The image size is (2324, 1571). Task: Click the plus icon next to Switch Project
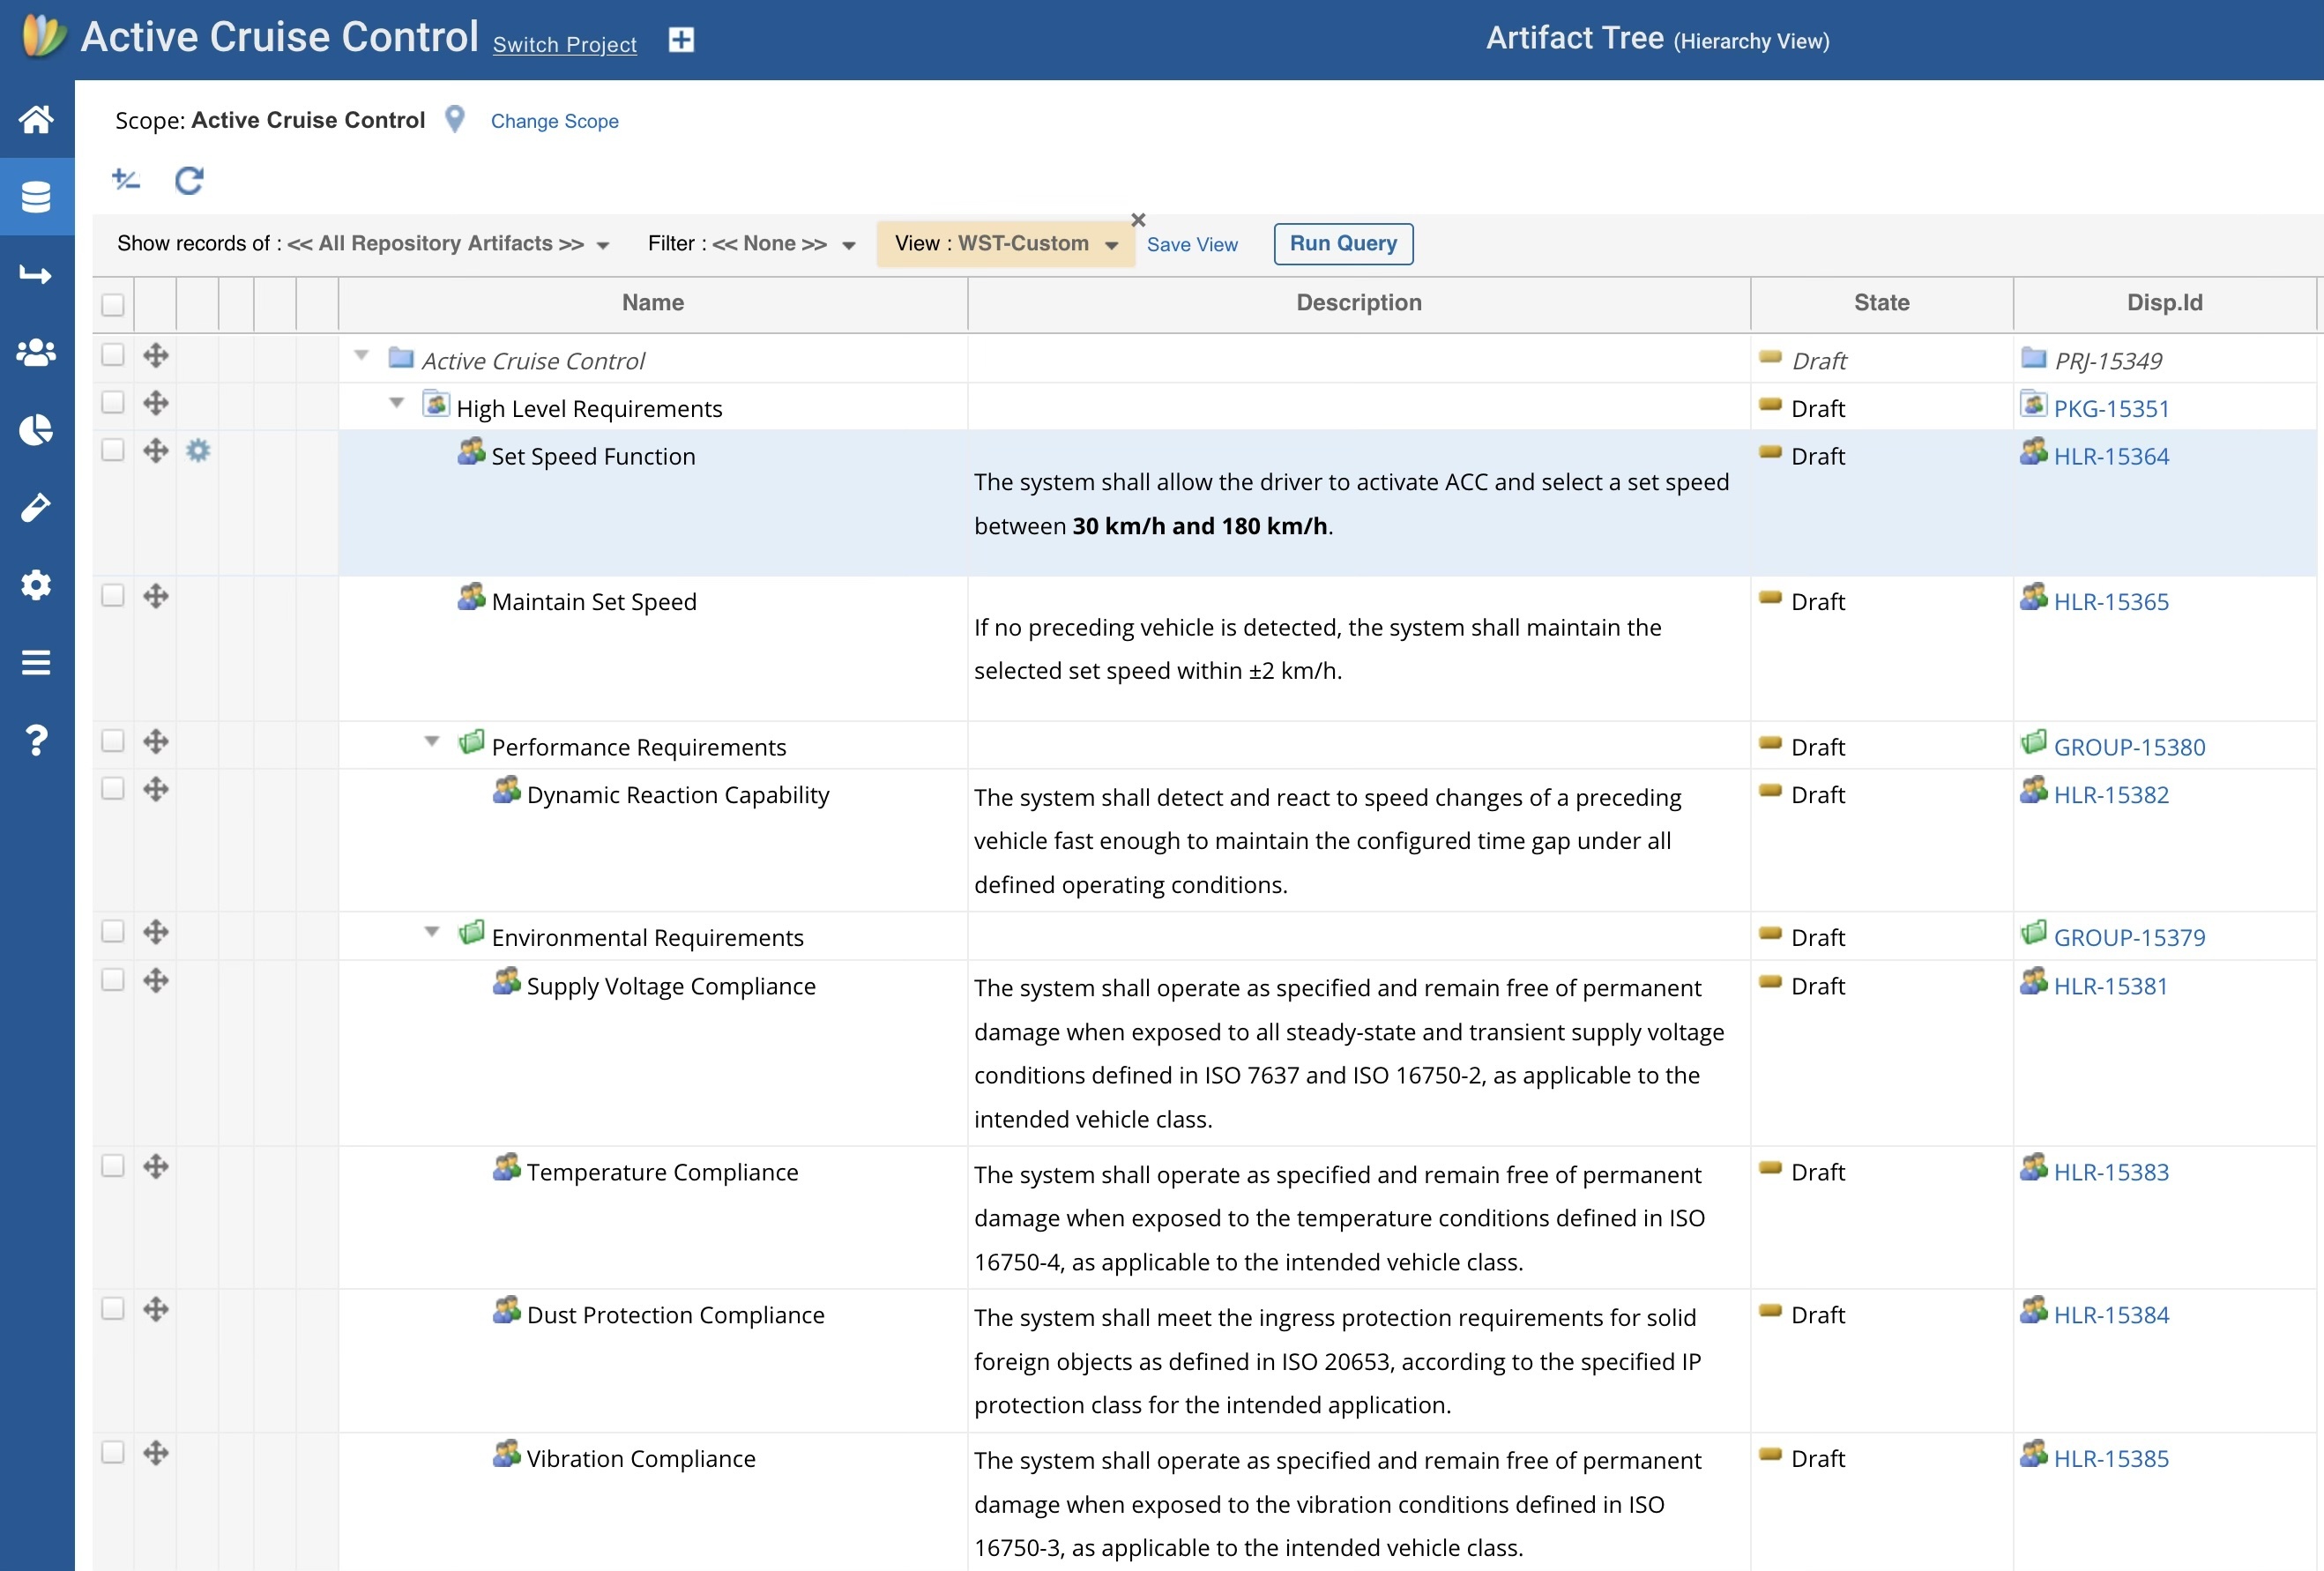pos(681,40)
